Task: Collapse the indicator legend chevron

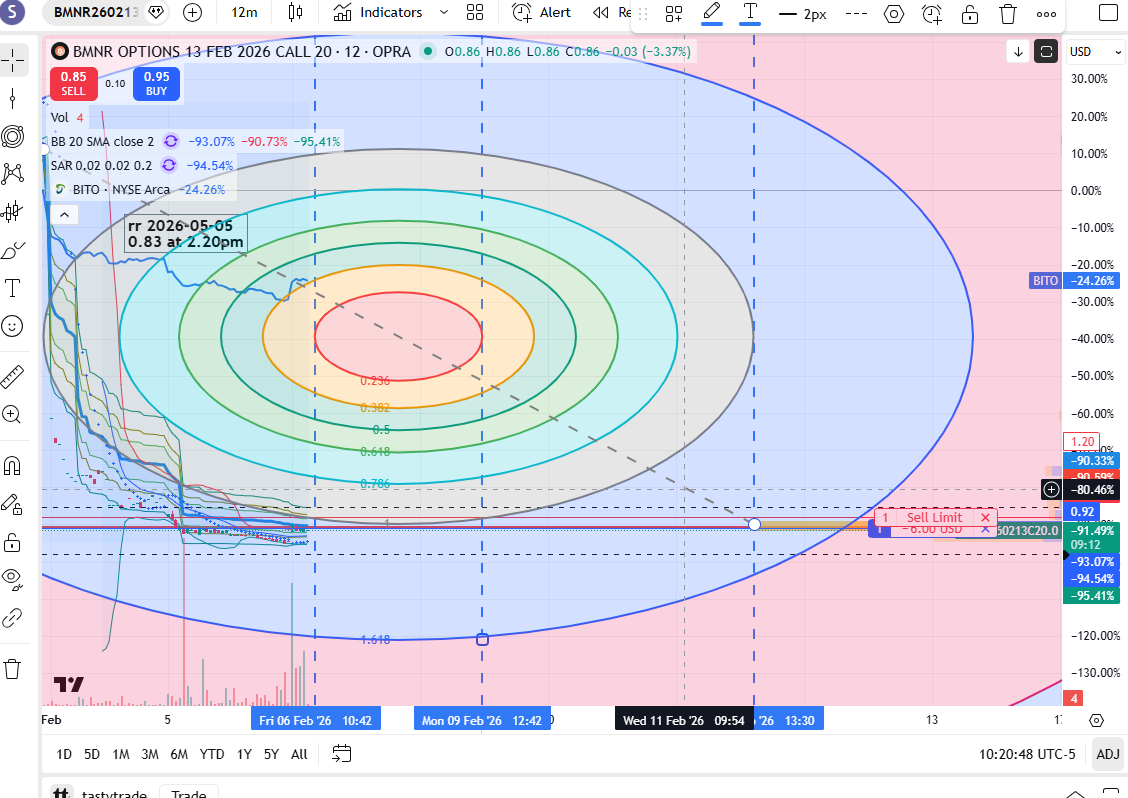Action: click(63, 214)
